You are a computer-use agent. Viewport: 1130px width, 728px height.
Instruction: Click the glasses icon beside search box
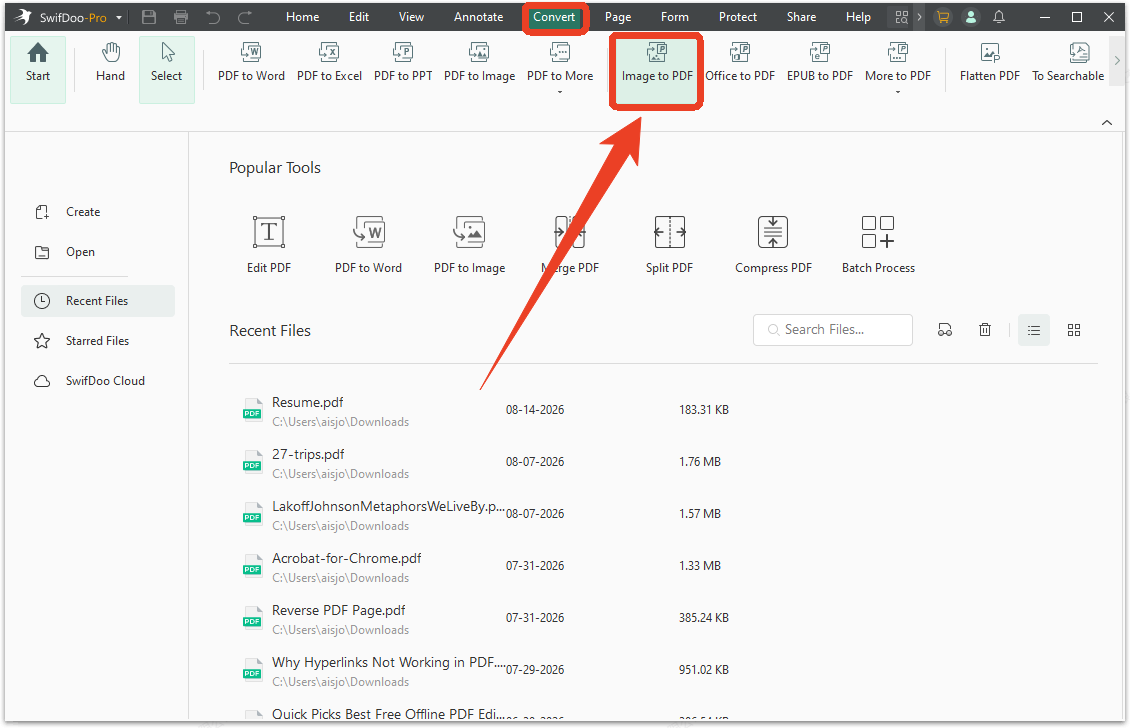pyautogui.click(x=945, y=330)
